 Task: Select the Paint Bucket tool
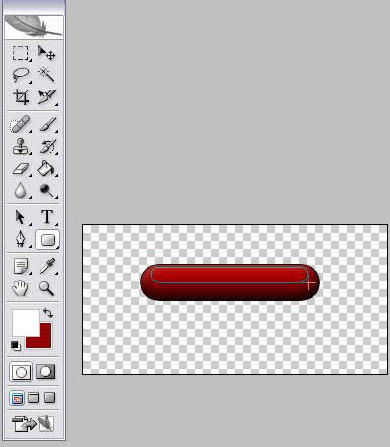[x=47, y=168]
